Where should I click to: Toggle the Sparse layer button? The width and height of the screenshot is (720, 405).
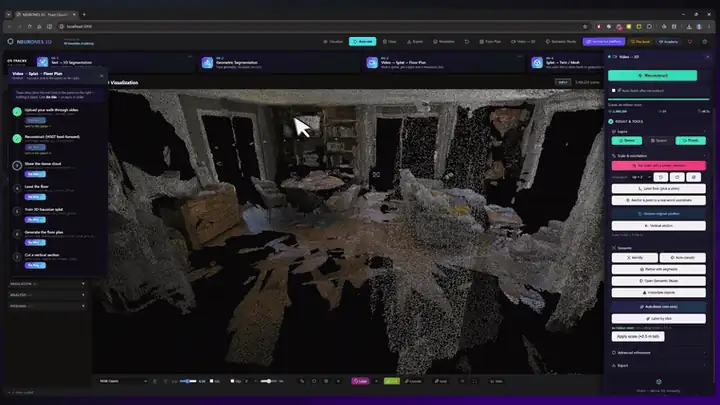(658, 141)
